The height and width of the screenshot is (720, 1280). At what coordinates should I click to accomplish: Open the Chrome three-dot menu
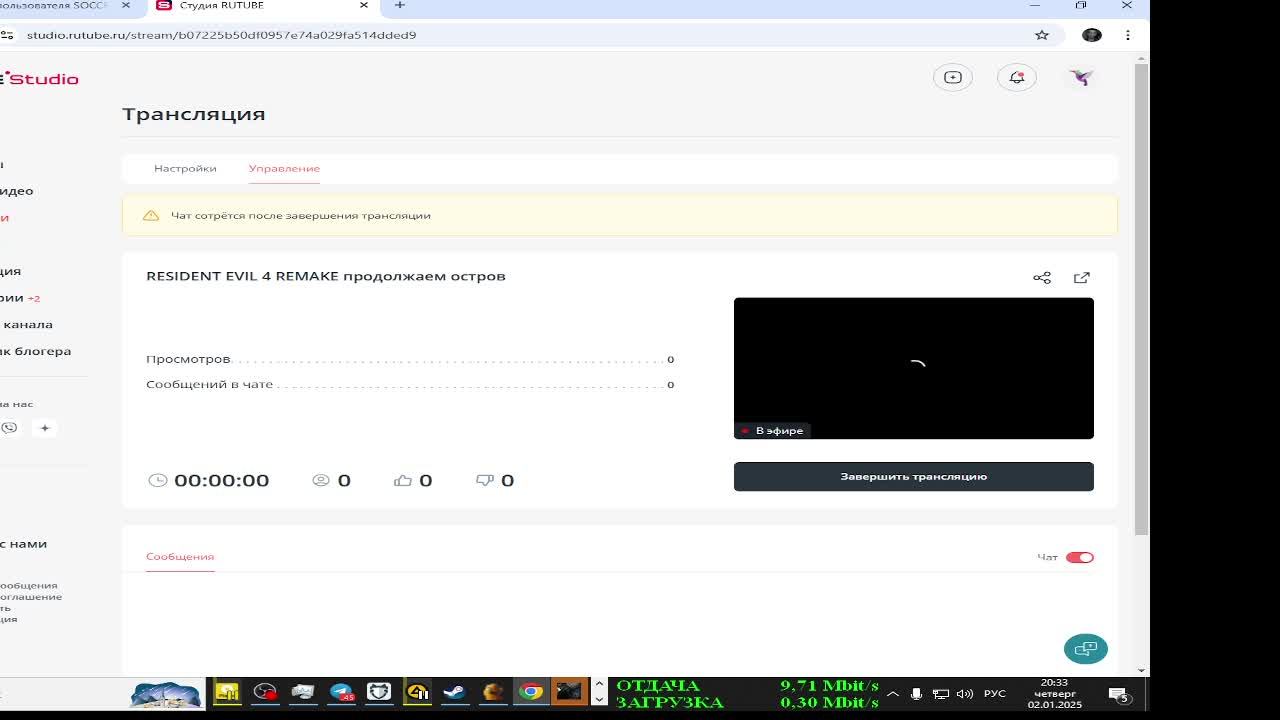[x=1128, y=35]
